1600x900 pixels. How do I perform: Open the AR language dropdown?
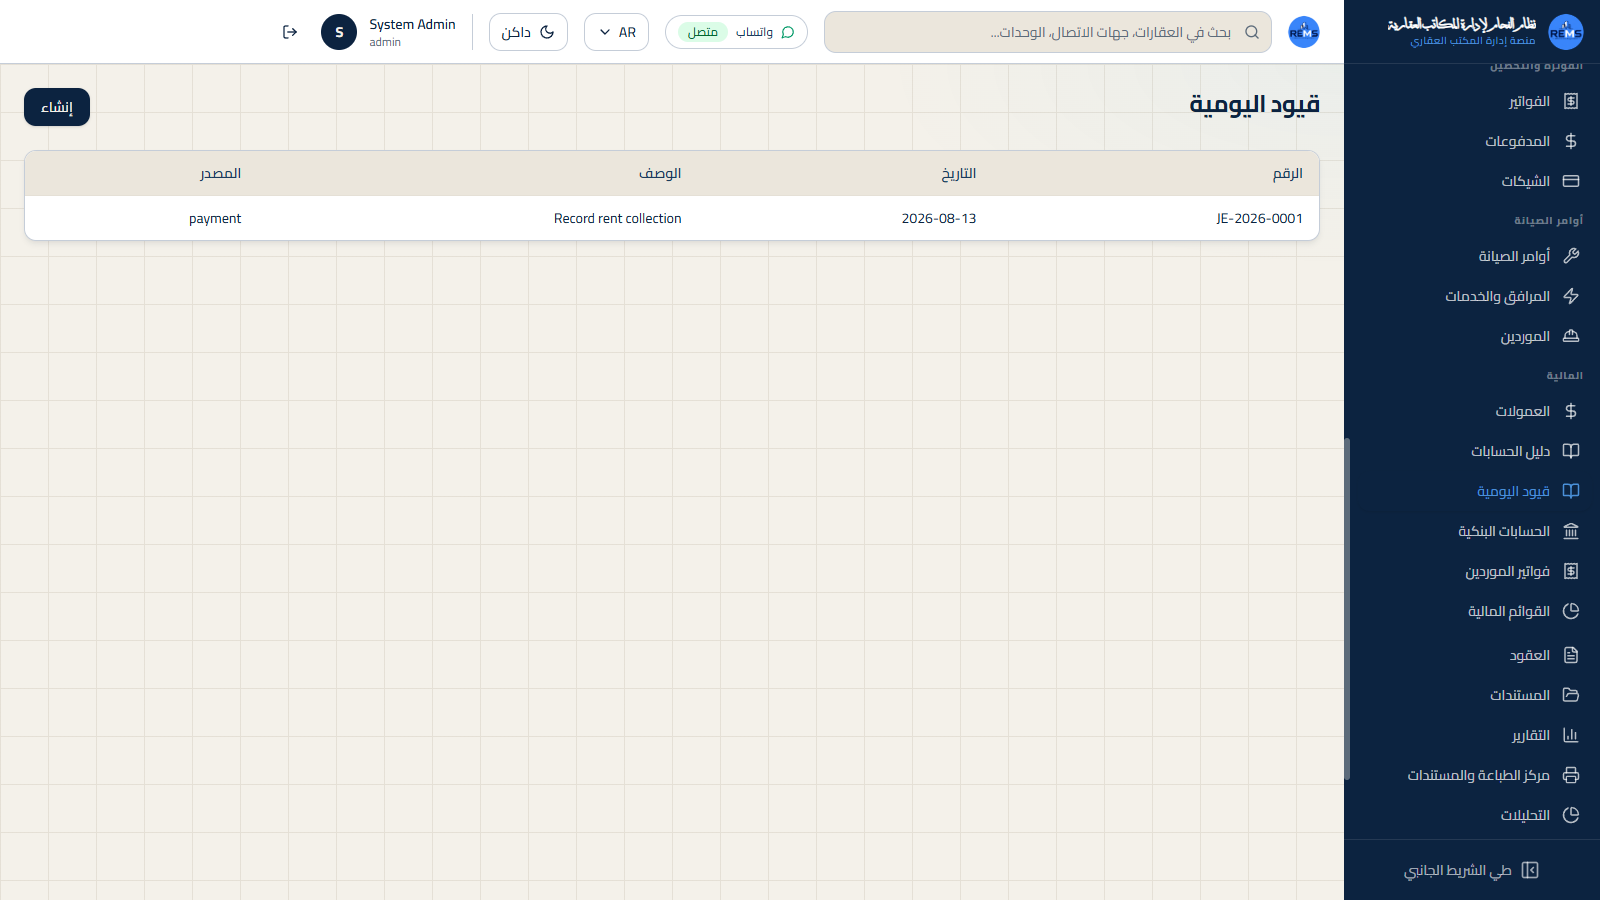pos(616,32)
